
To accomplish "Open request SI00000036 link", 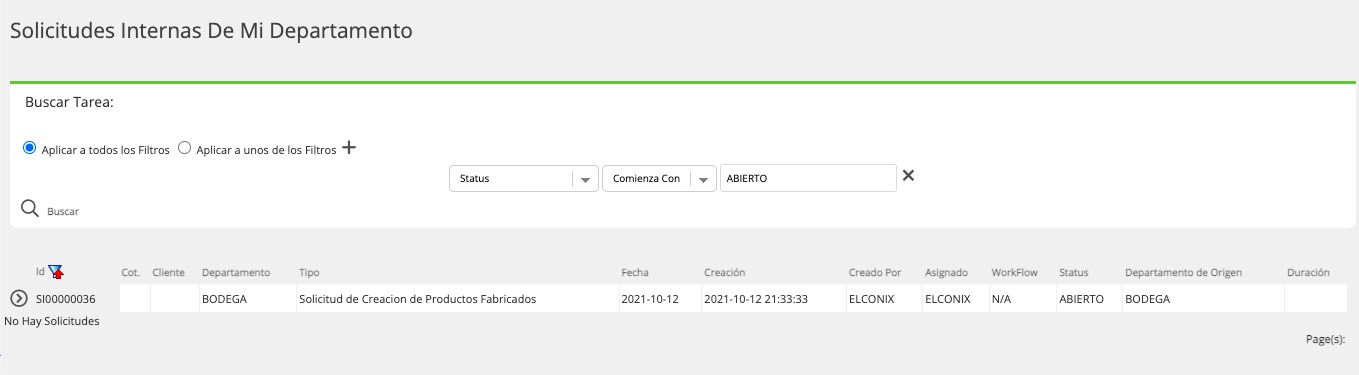I will [x=66, y=299].
